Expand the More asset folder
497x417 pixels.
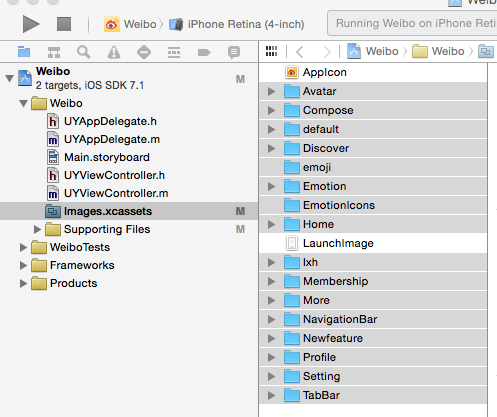click(x=272, y=301)
